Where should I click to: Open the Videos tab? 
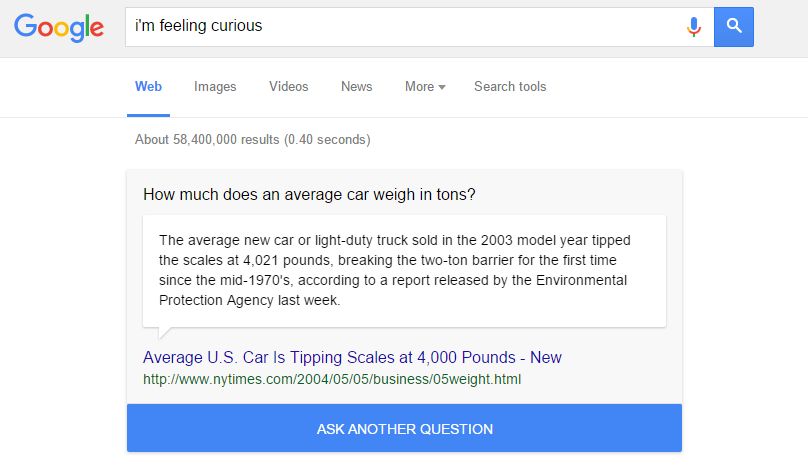[289, 87]
